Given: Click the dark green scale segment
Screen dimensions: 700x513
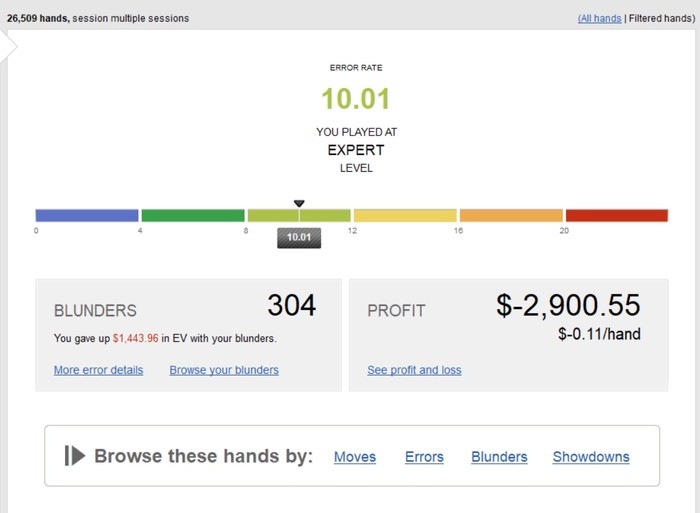Looking at the screenshot, I should 193,215.
